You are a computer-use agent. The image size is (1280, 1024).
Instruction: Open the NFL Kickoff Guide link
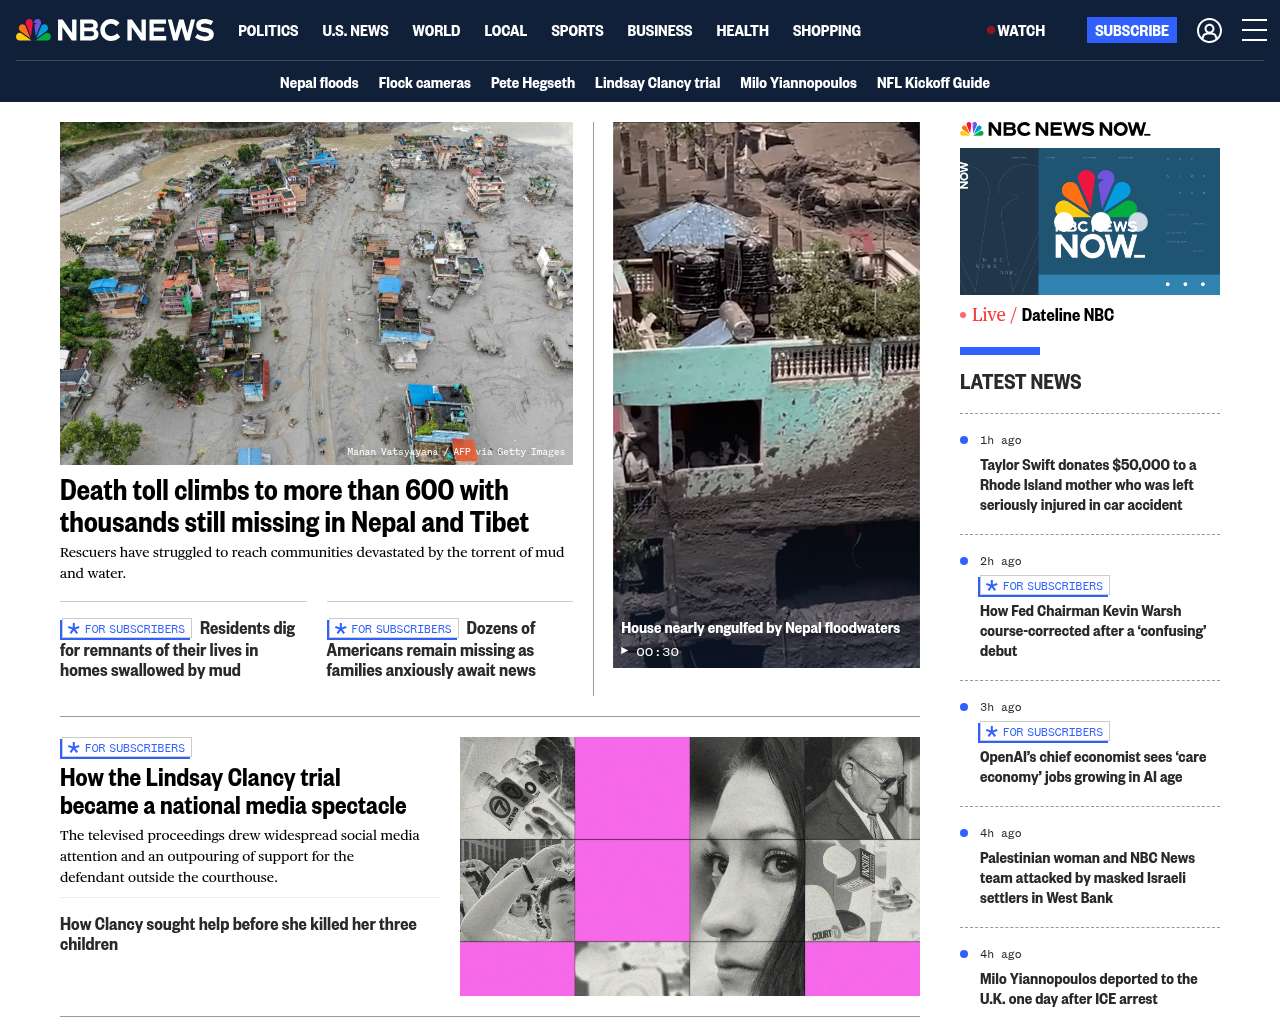coord(933,83)
